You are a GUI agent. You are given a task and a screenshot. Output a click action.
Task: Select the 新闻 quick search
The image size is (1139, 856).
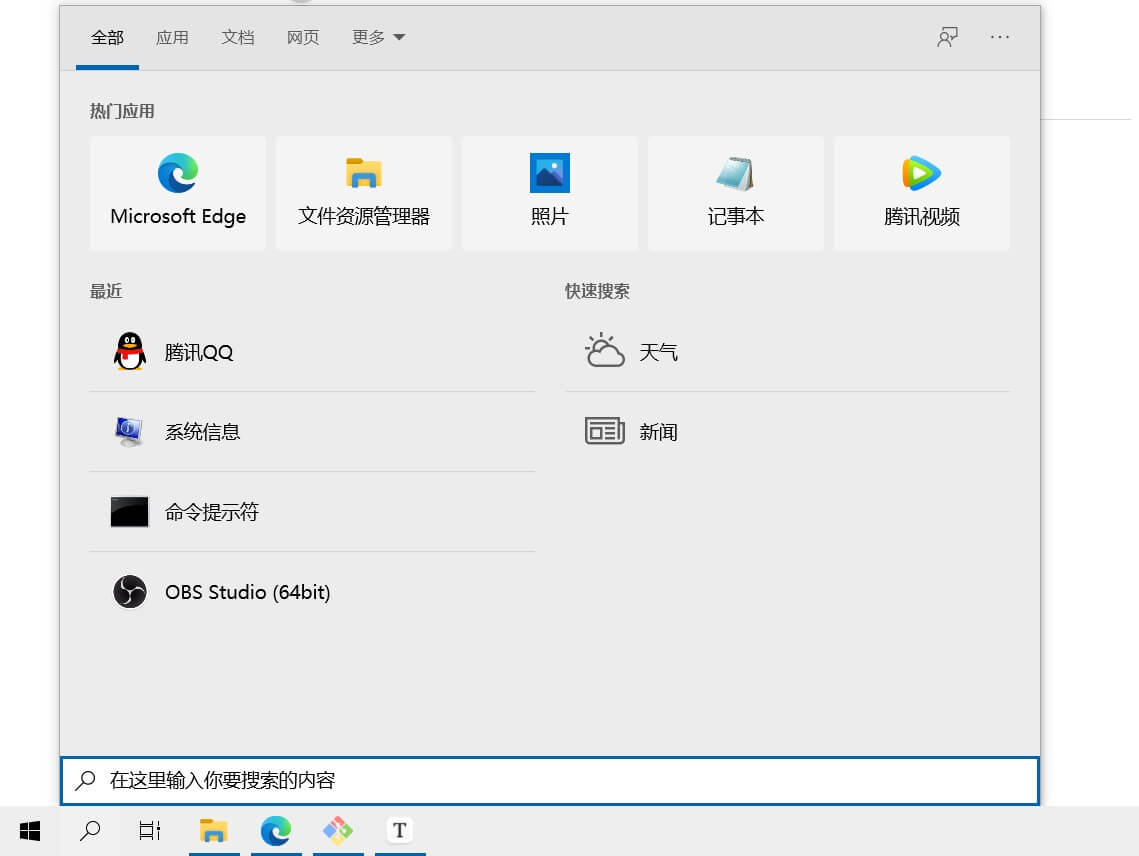(787, 432)
